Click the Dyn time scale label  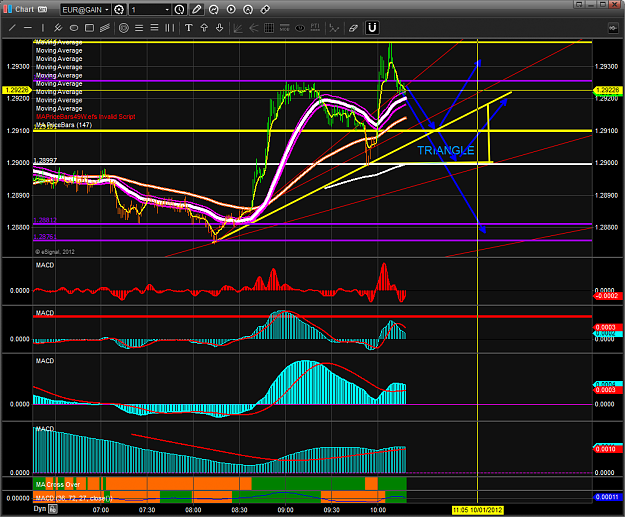point(39,509)
